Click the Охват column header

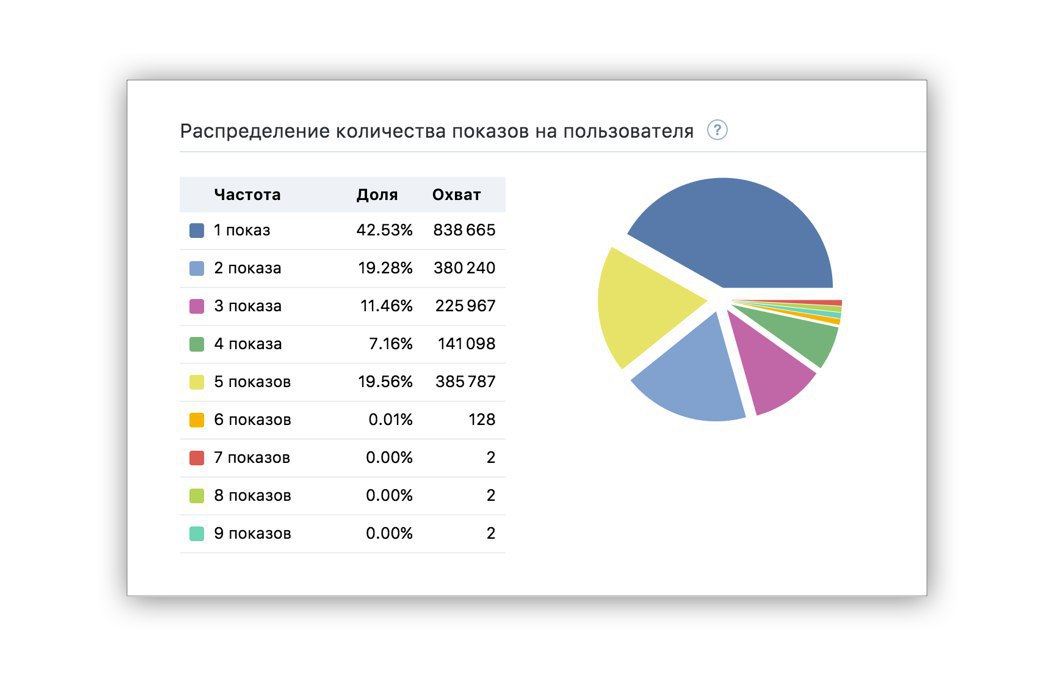click(456, 195)
